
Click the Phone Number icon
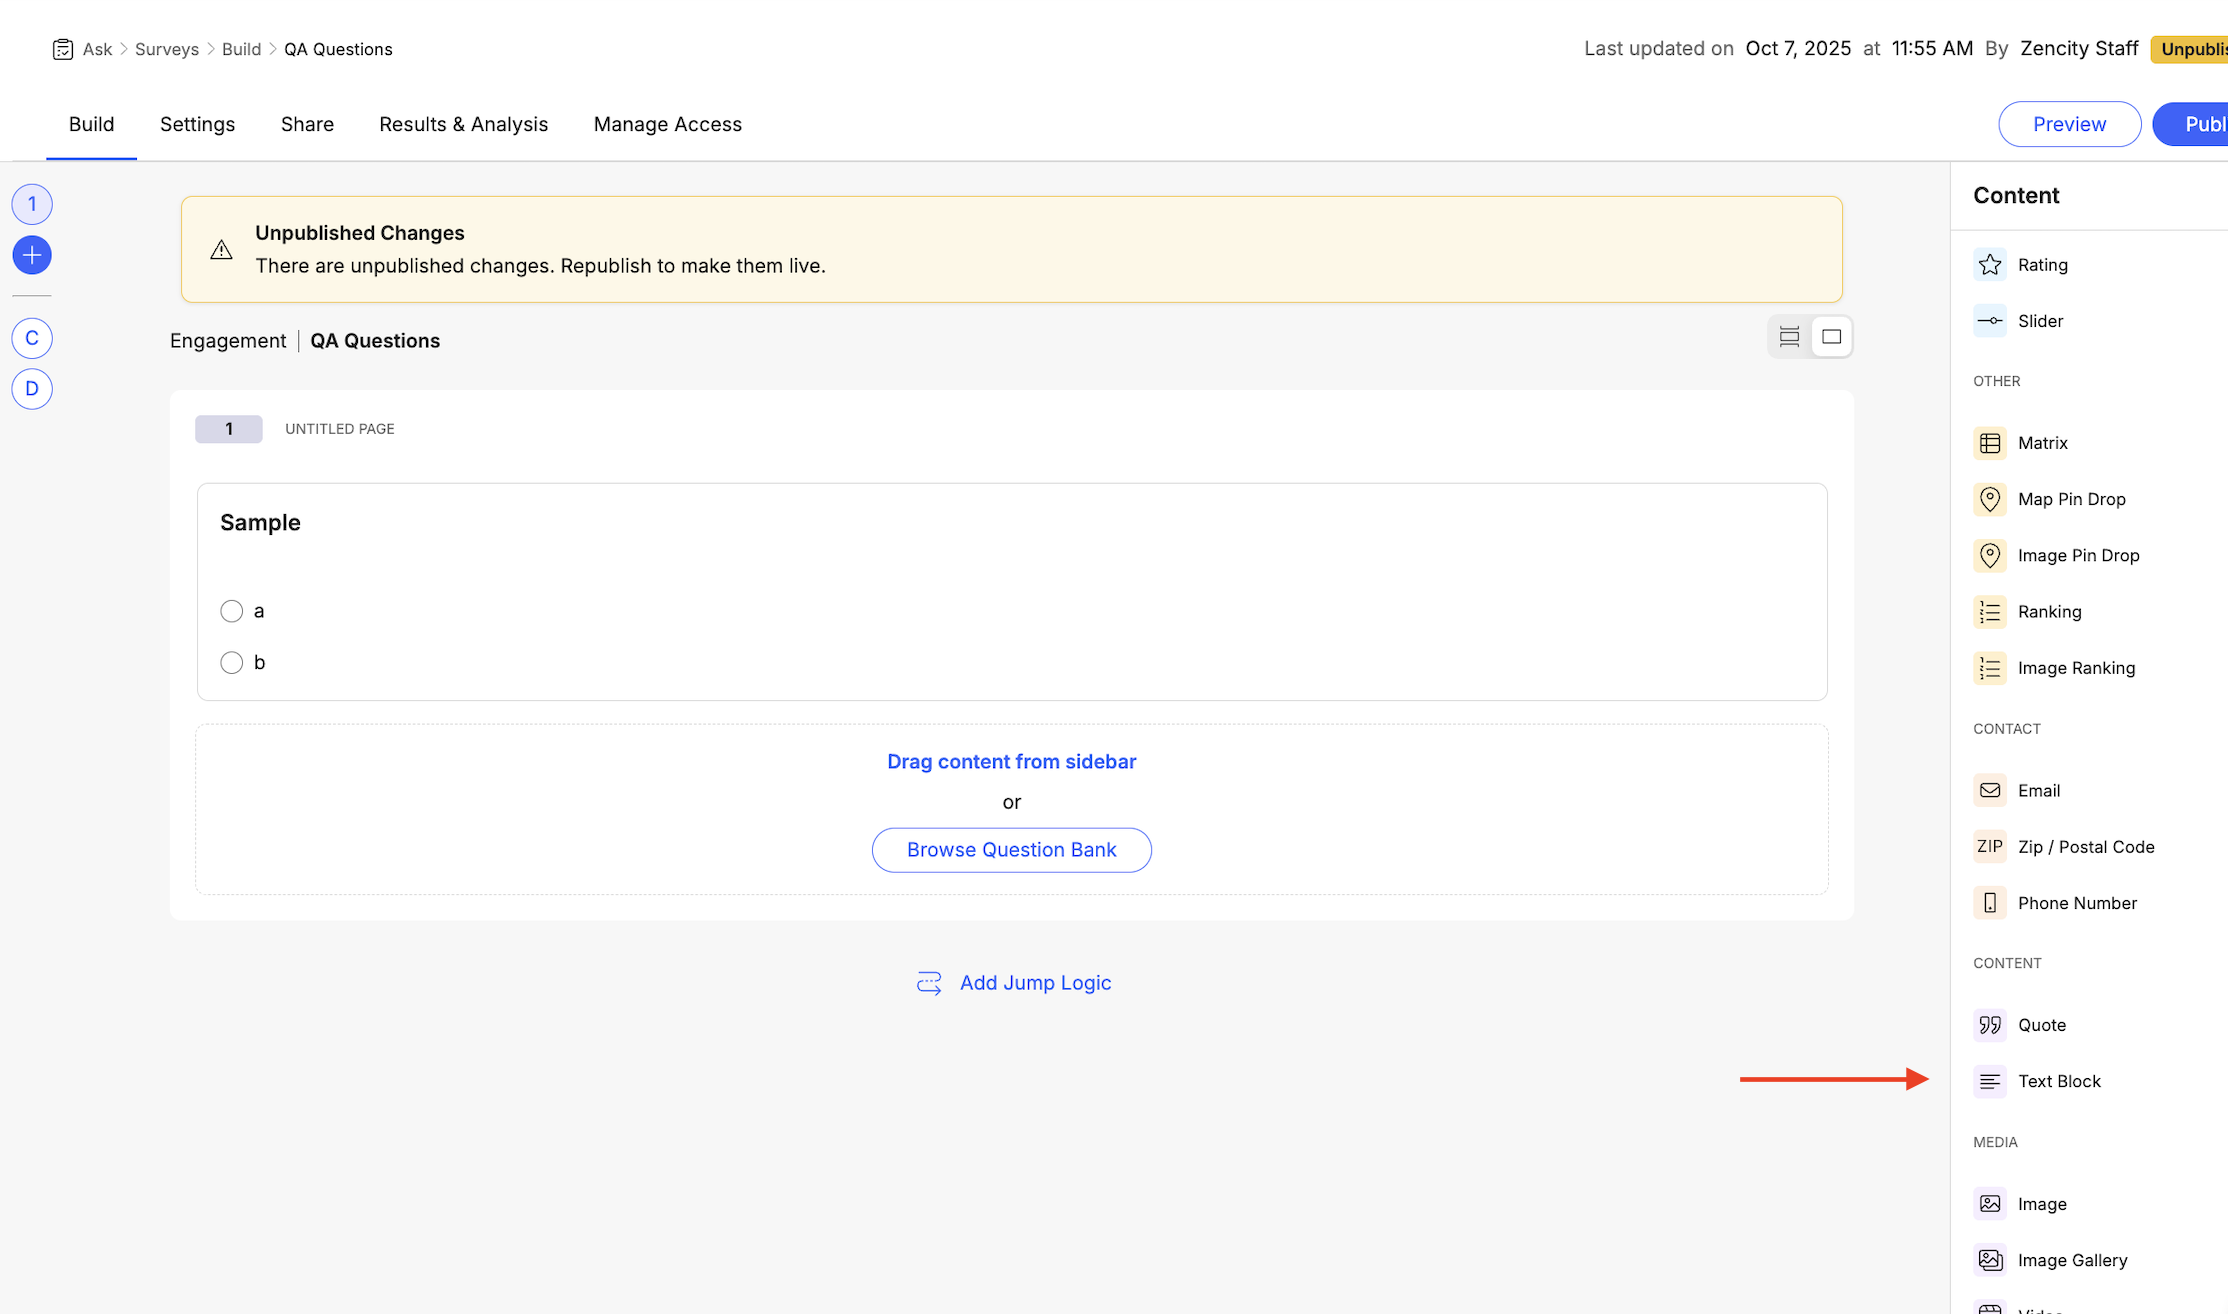click(1989, 903)
